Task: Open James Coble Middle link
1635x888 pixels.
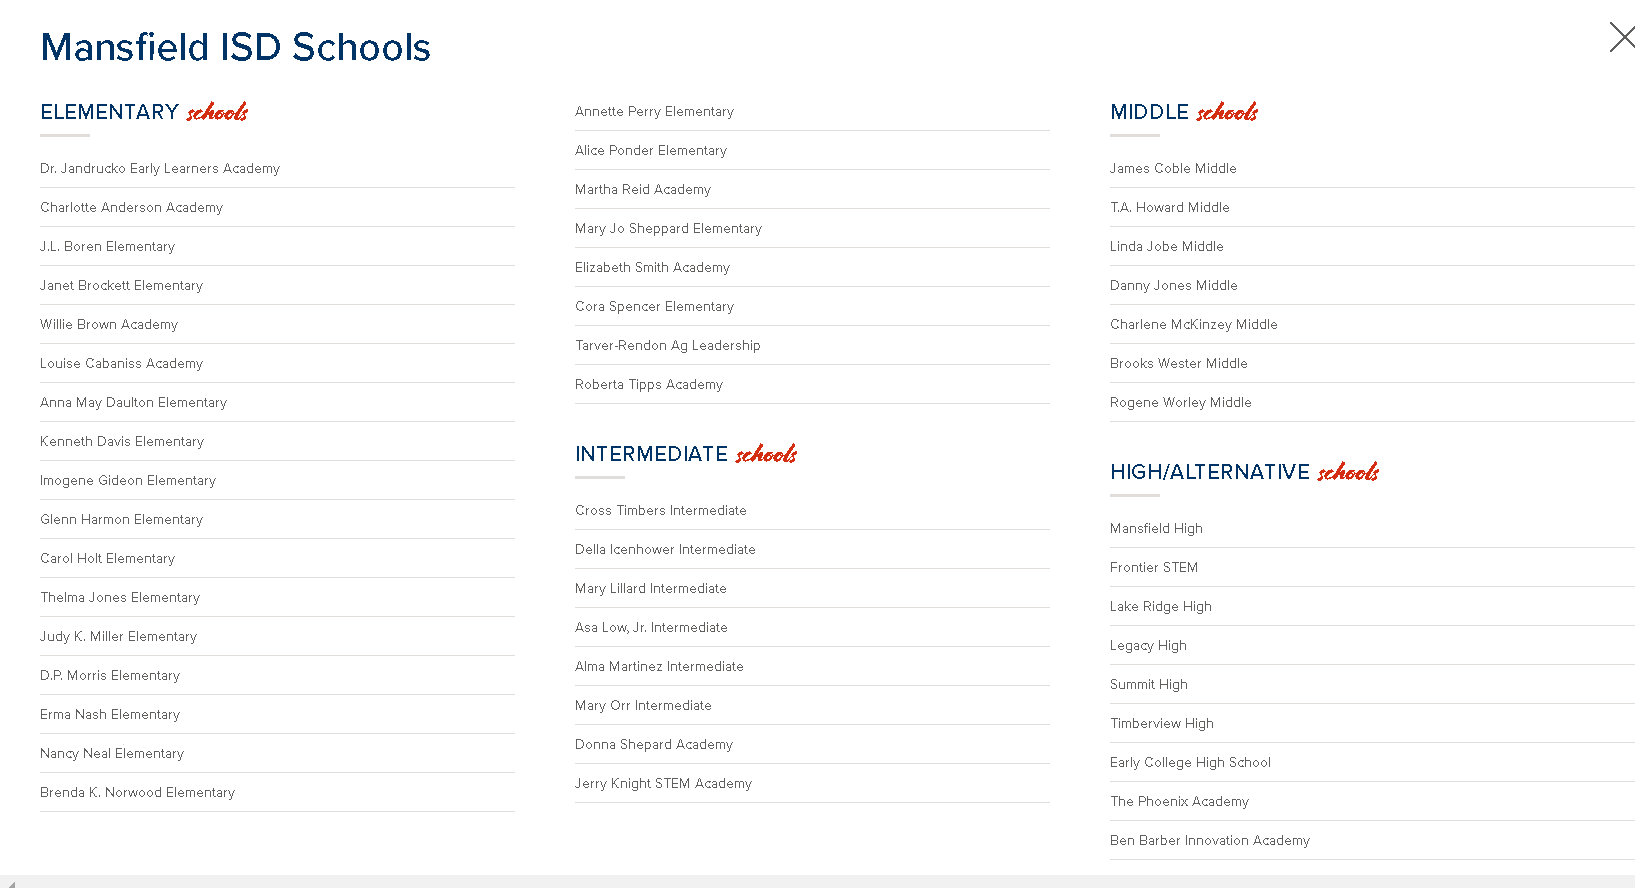Action: point(1173,169)
